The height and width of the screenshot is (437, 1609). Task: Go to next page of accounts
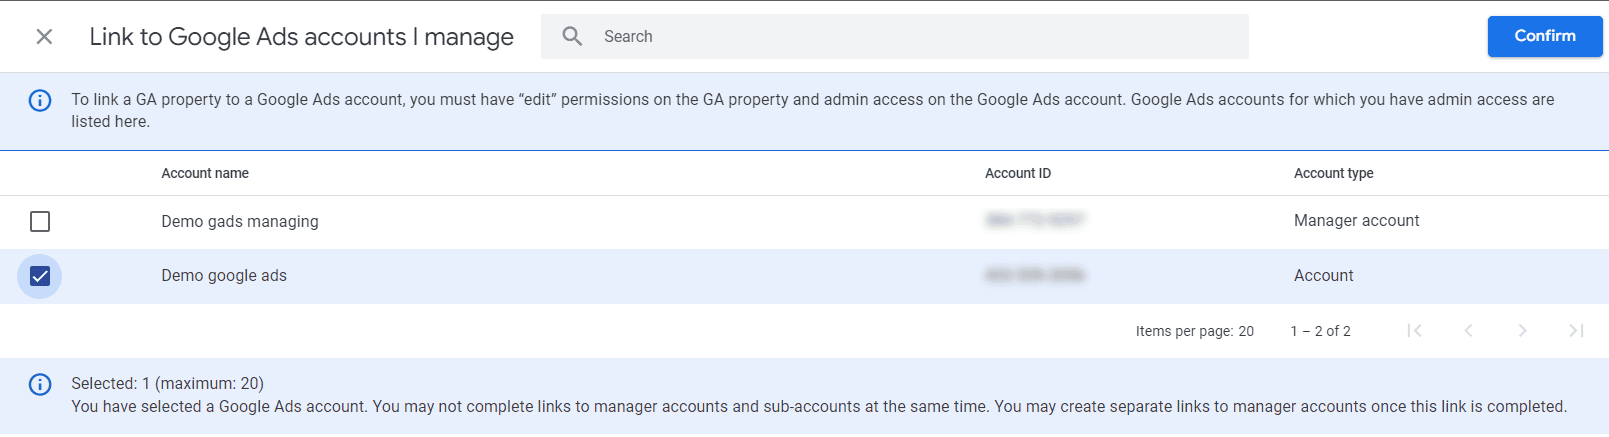tap(1522, 331)
